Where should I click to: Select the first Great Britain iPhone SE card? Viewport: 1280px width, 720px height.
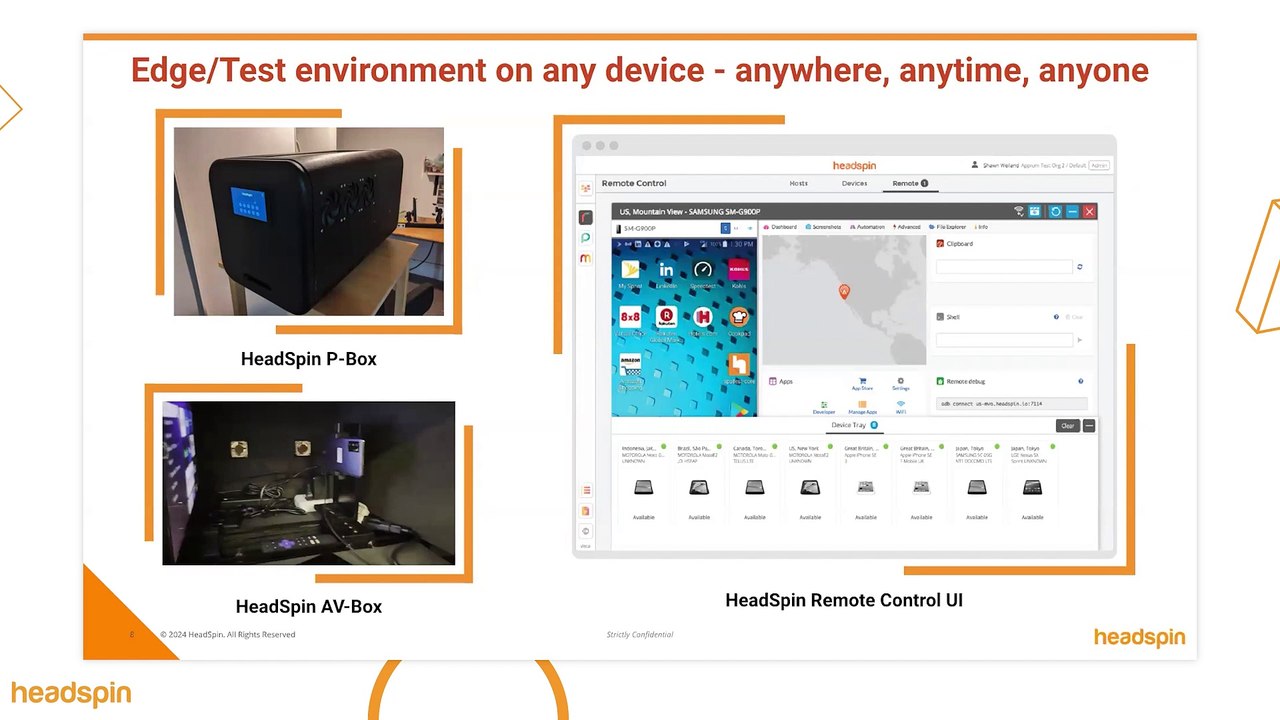click(x=866, y=483)
